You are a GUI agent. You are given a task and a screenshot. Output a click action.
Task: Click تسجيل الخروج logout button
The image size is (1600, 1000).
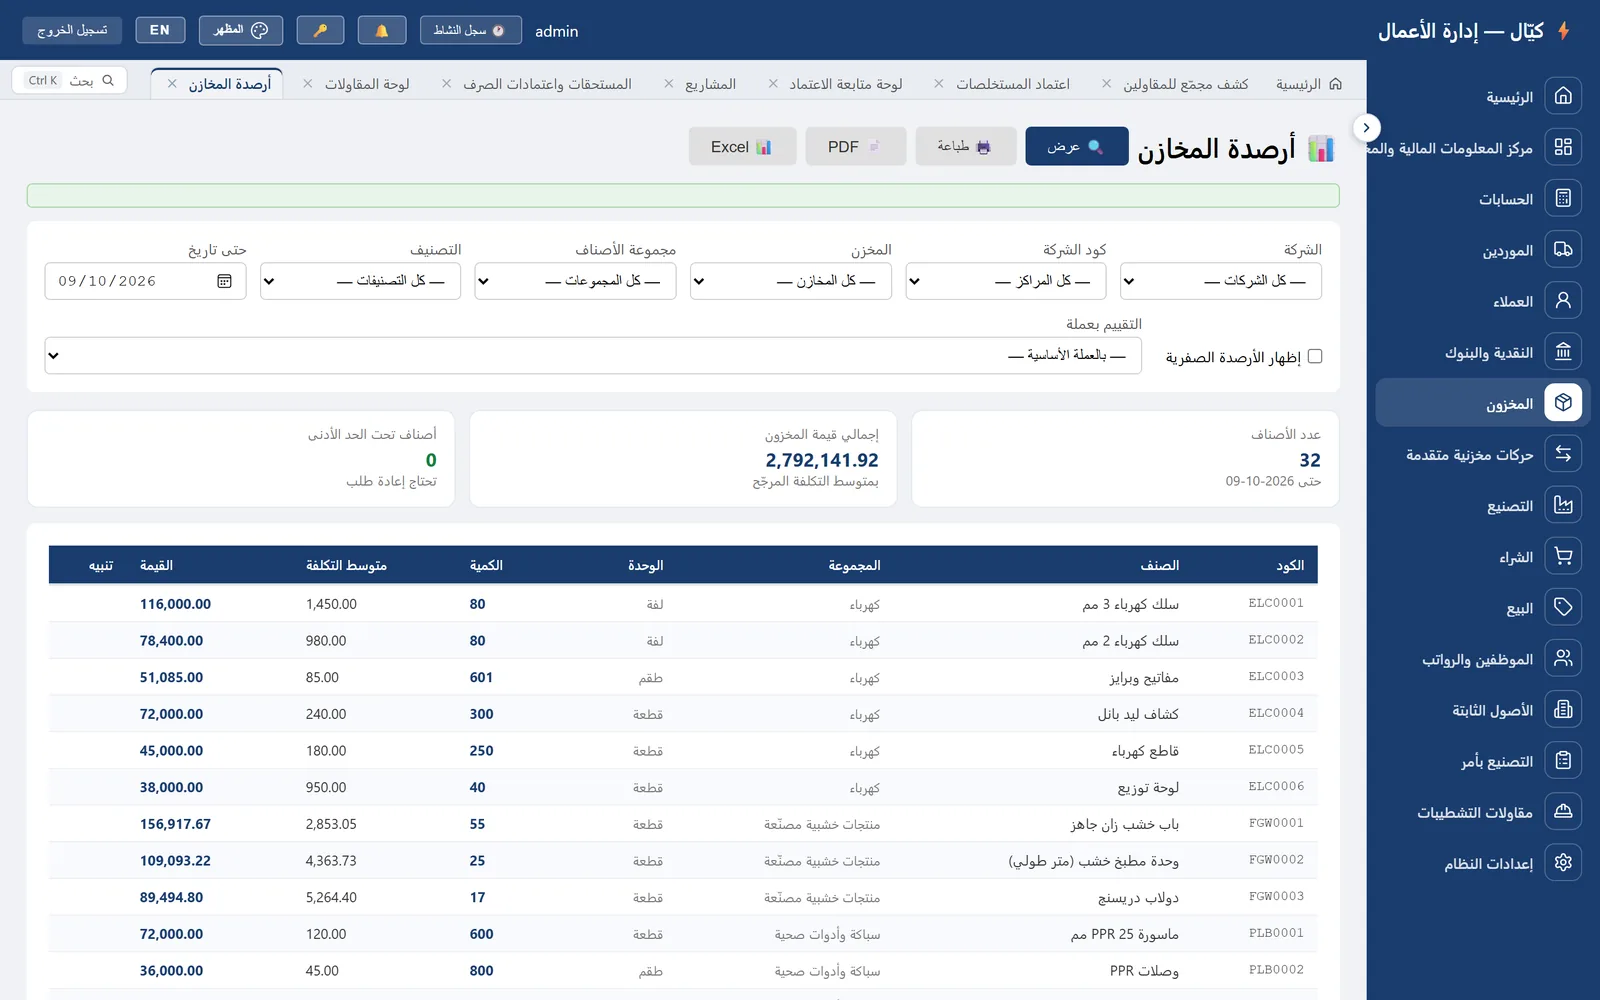(x=72, y=30)
